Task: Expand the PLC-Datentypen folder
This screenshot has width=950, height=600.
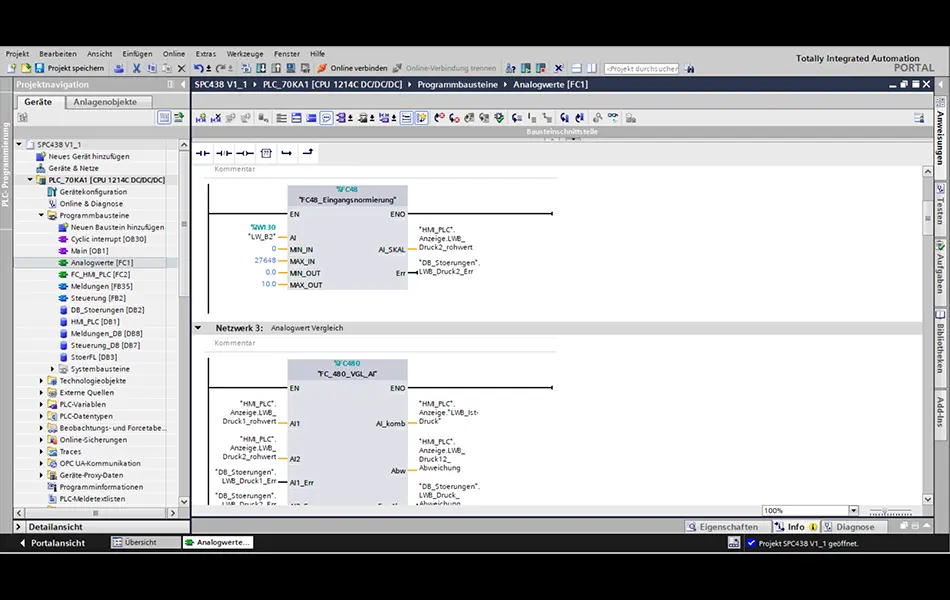Action: pyautogui.click(x=42, y=416)
